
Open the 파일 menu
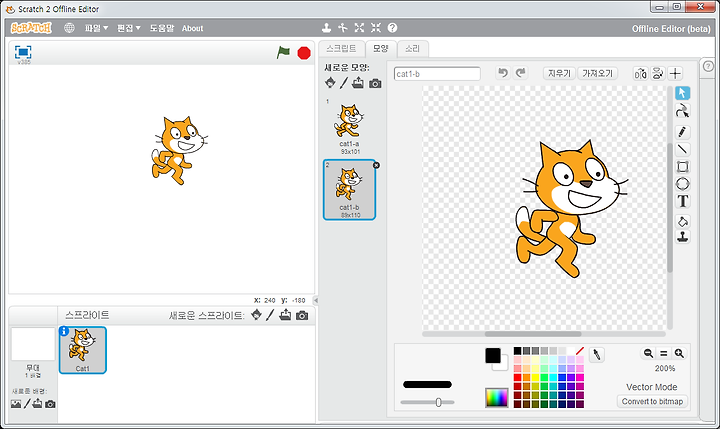[x=96, y=28]
